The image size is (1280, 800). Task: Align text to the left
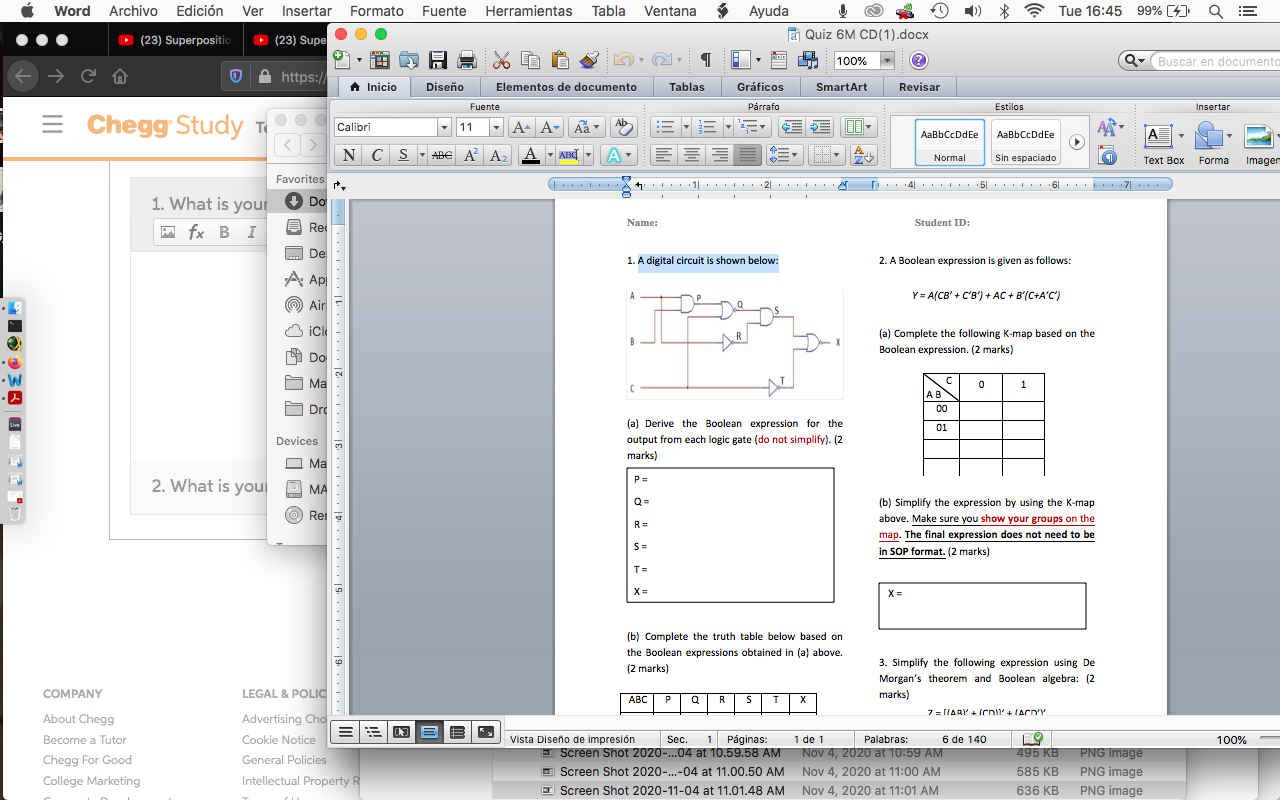[663, 155]
